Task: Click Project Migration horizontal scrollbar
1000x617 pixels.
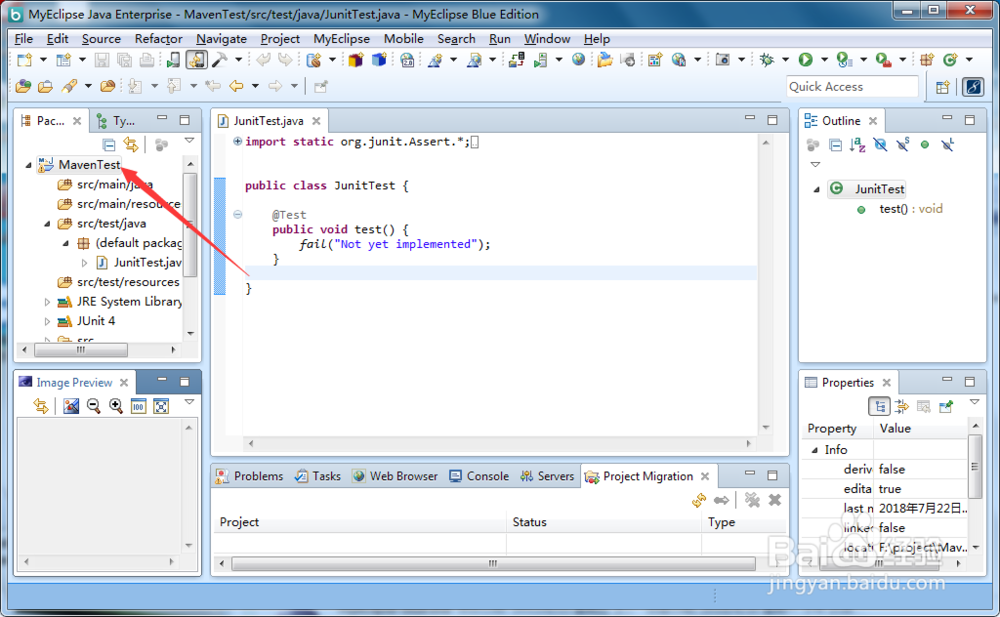Action: pos(493,563)
